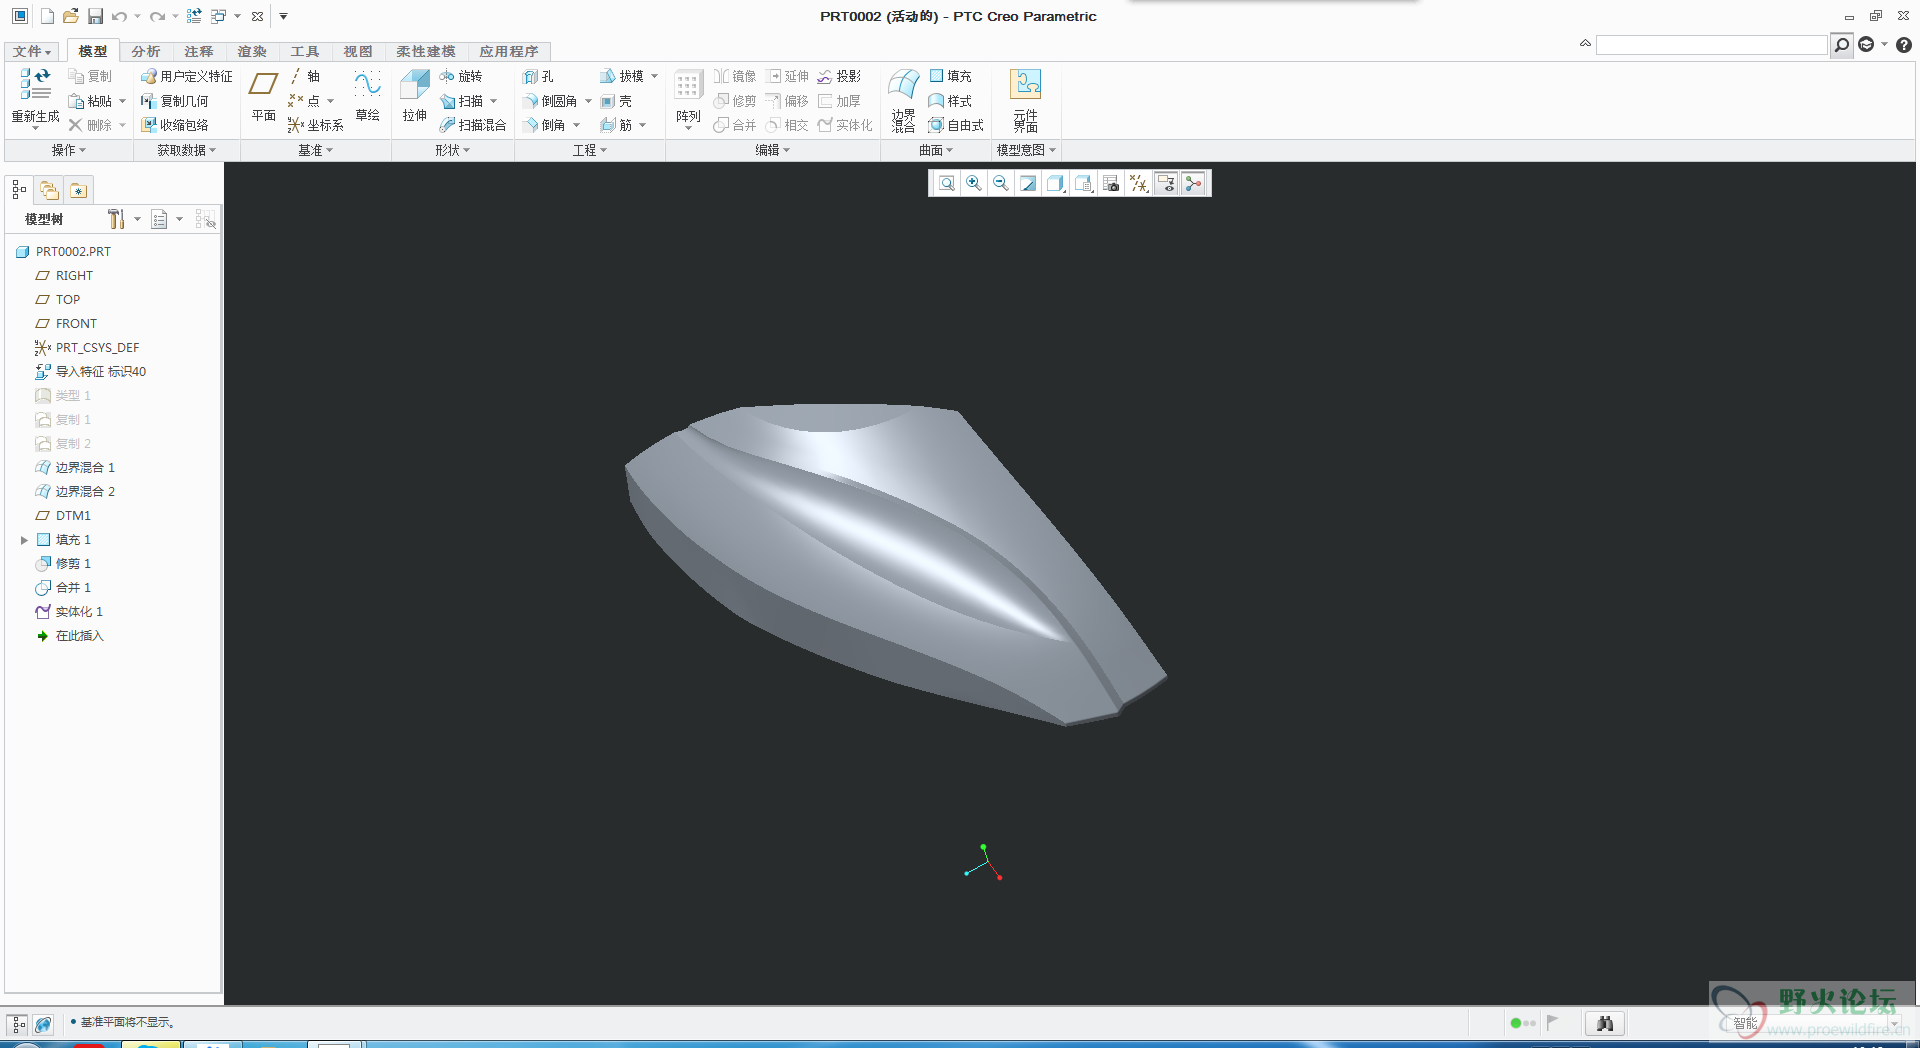
Task: Open the 获取数据 group dropdown
Action: click(x=186, y=150)
